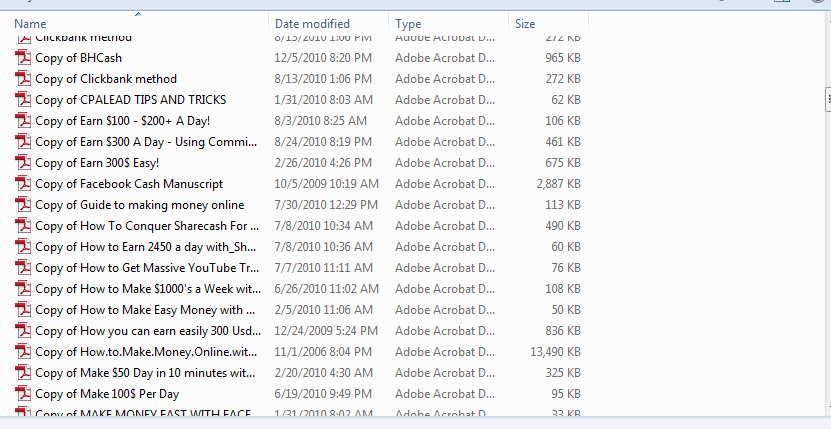
Task: Click PDF icon of Copy of How you can earn easily 300
Action: 23,330
